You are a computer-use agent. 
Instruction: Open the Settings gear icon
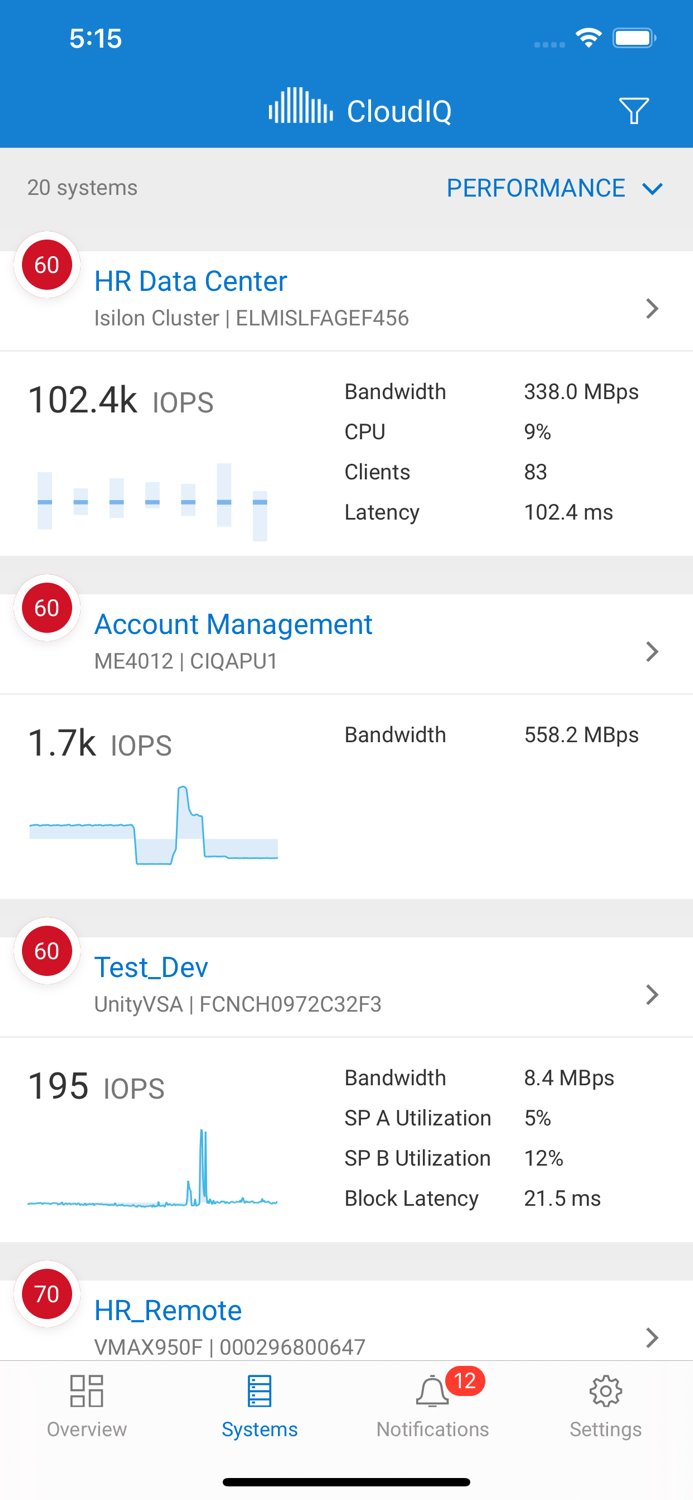coord(605,1390)
